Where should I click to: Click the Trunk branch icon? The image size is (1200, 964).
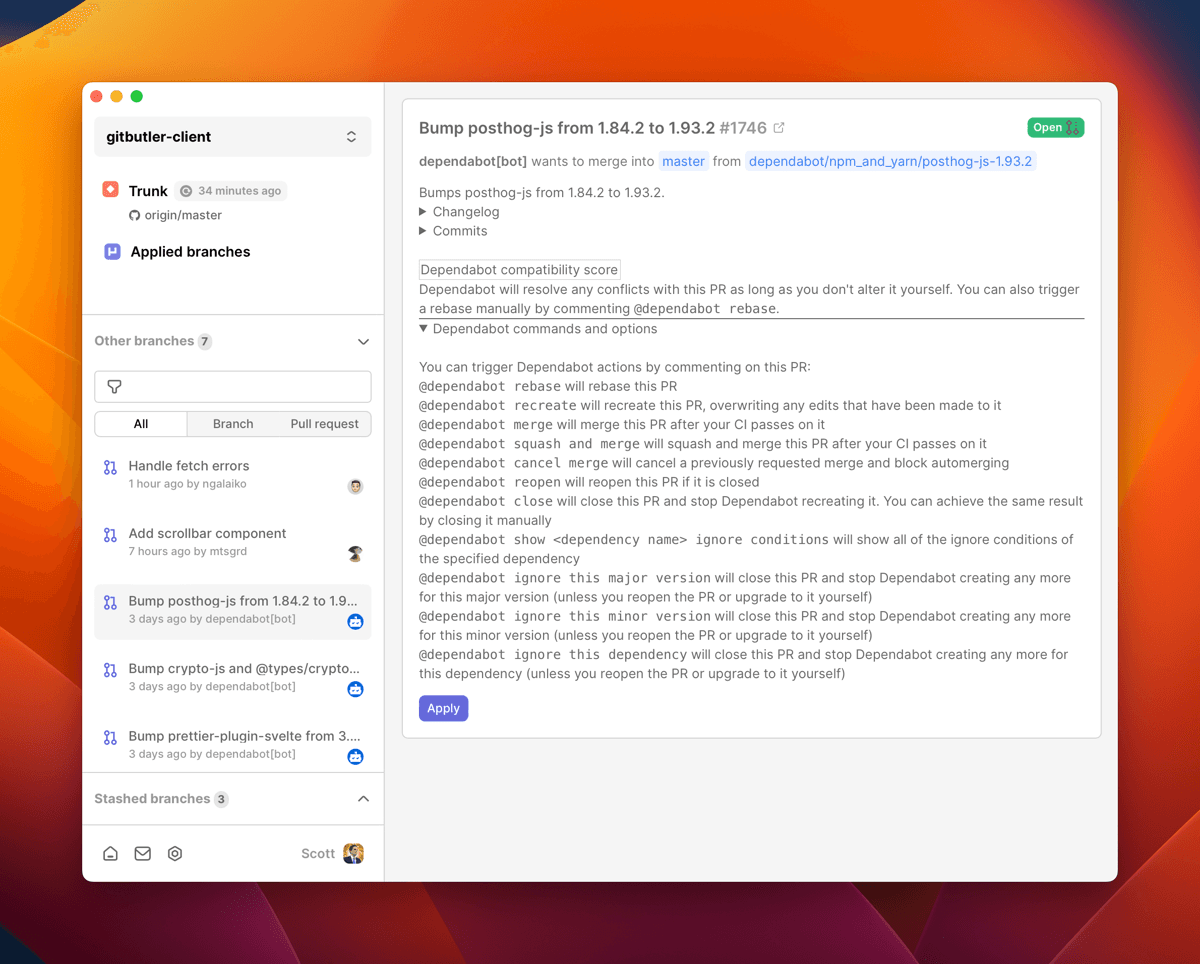(111, 189)
